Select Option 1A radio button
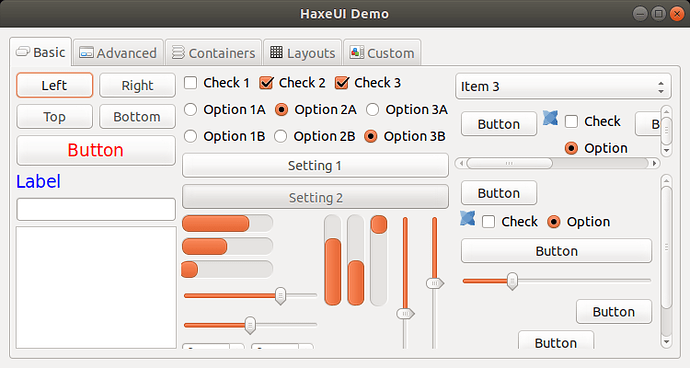 coord(190,110)
